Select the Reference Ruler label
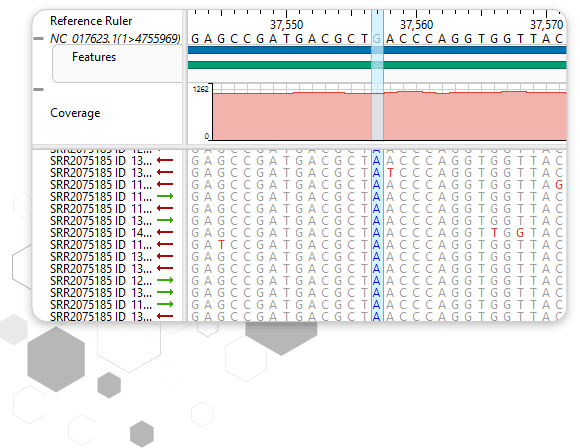This screenshot has height=448, width=580. pyautogui.click(x=91, y=21)
